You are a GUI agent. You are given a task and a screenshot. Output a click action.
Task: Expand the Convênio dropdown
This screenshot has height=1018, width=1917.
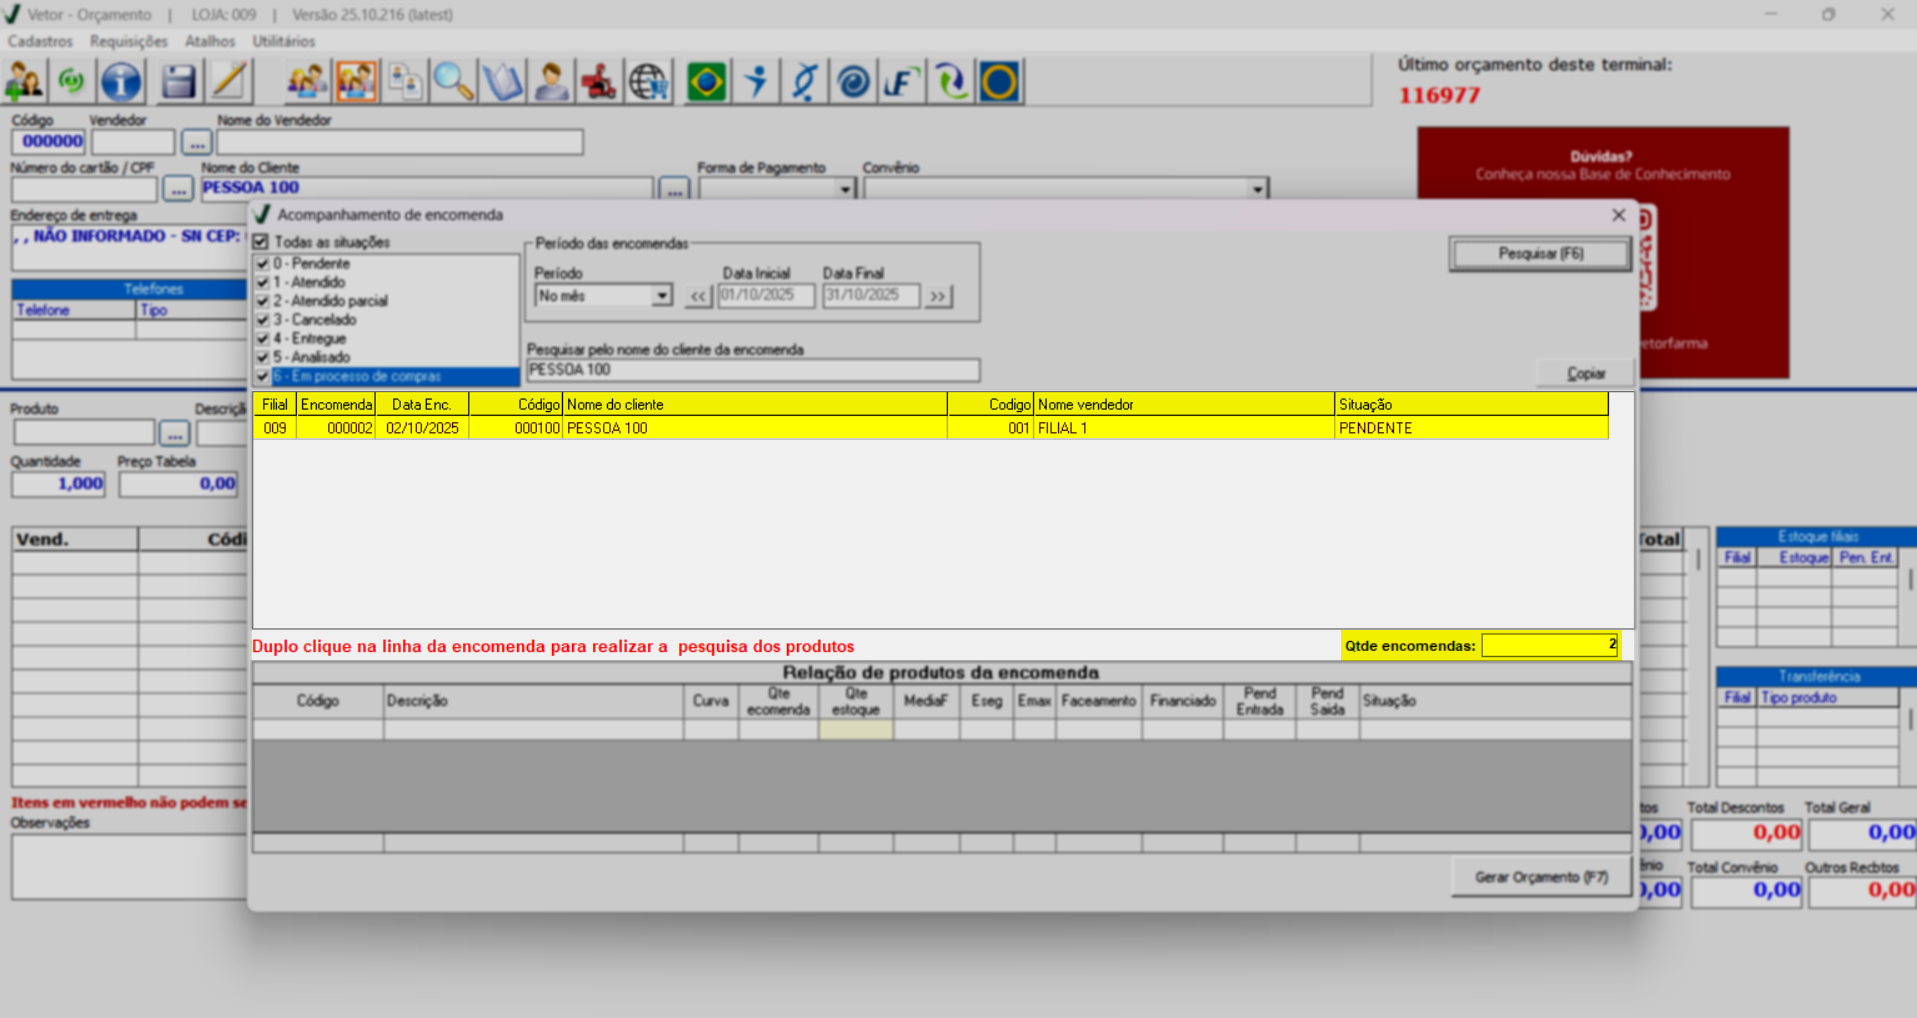click(1257, 189)
